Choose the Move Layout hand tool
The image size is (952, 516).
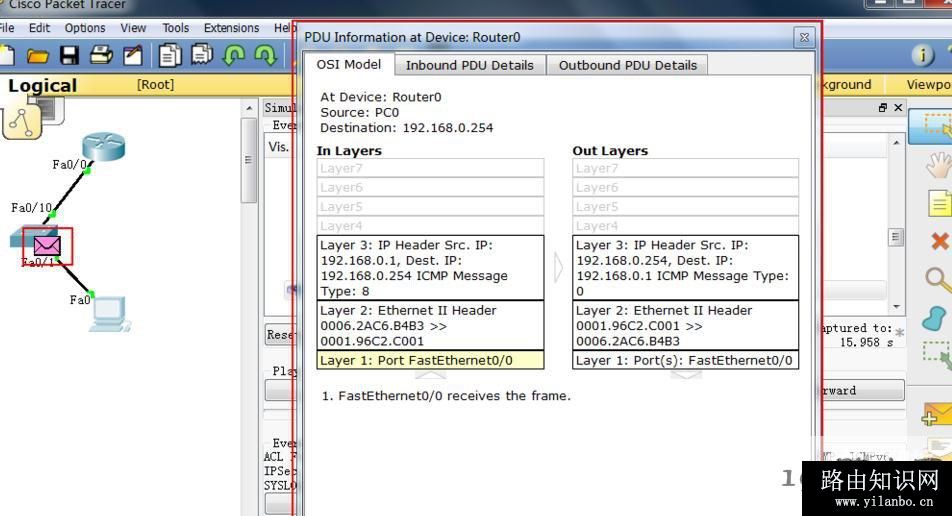pos(939,165)
